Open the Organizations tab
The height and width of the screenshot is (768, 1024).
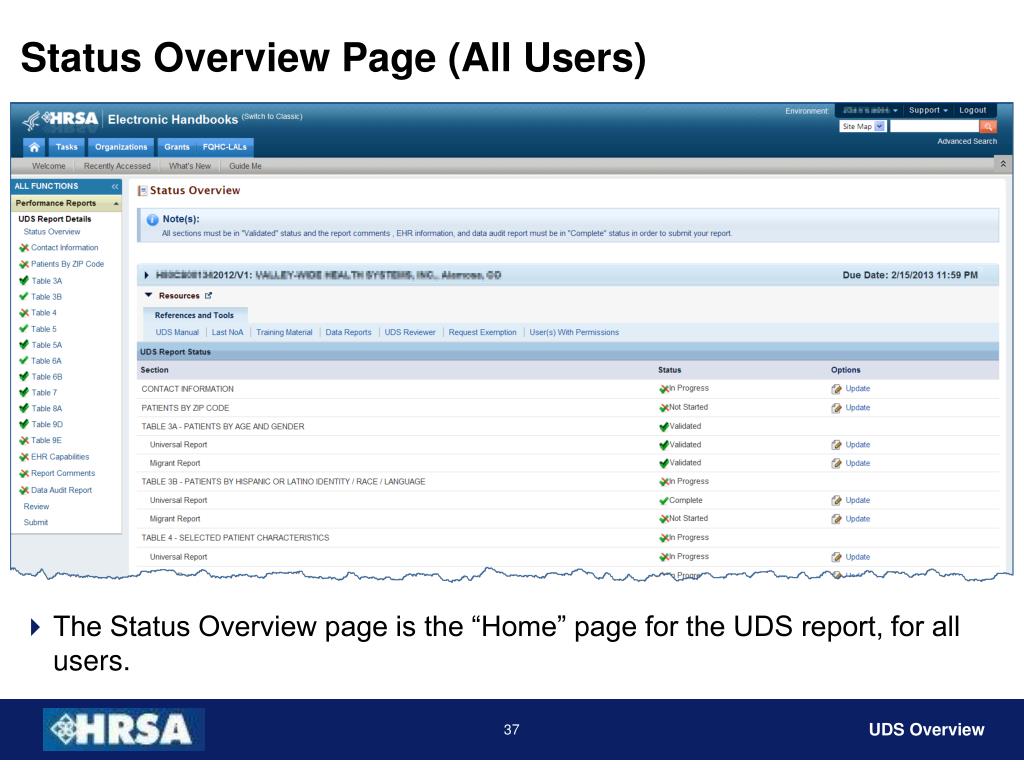[121, 147]
